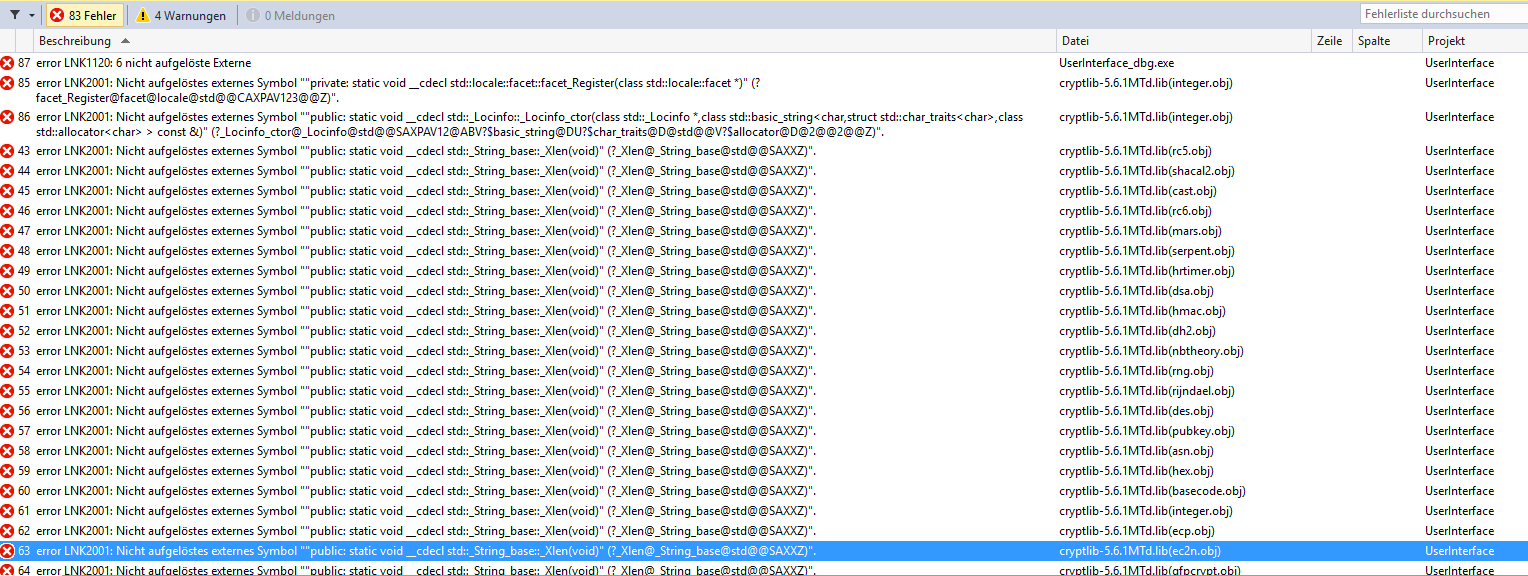The width and height of the screenshot is (1528, 576).
Task: Click the red error icon of entry 87
Action: click(x=8, y=63)
